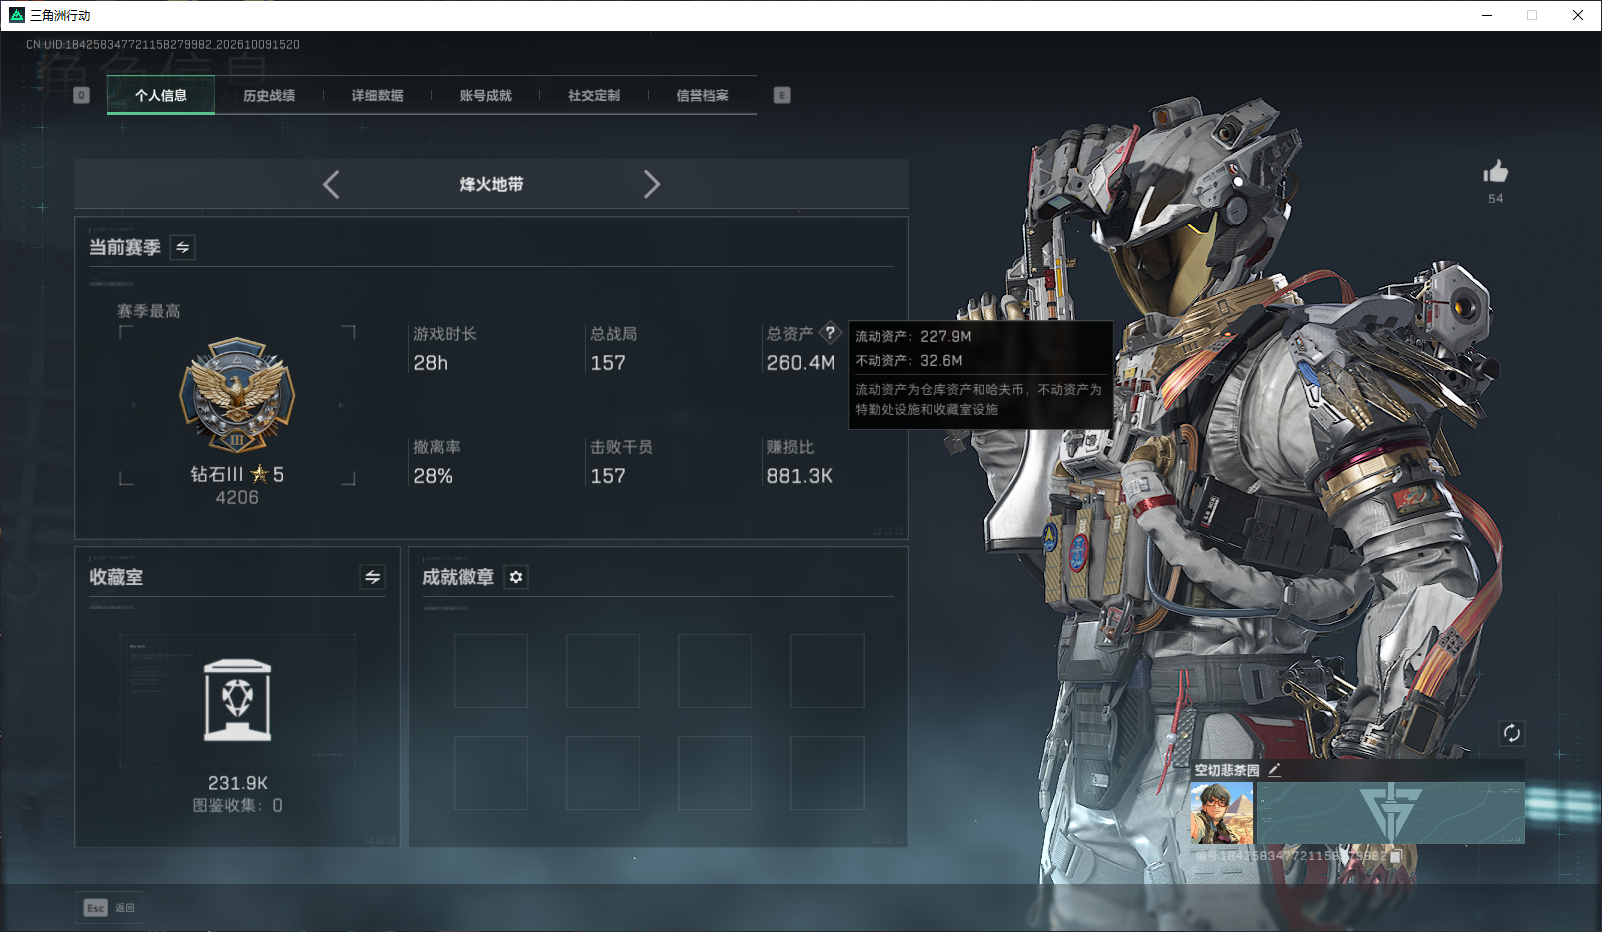The image size is (1602, 932).
Task: Copy the player ID with copy icon
Action: coord(1396,857)
